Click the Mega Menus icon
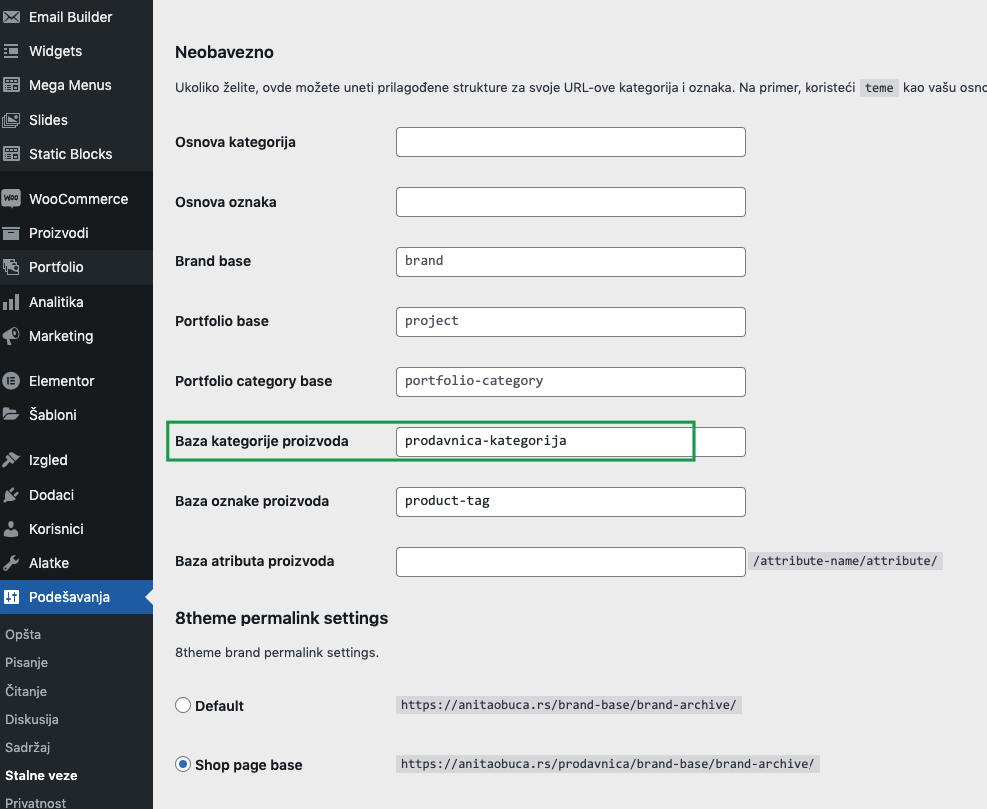 (11, 85)
